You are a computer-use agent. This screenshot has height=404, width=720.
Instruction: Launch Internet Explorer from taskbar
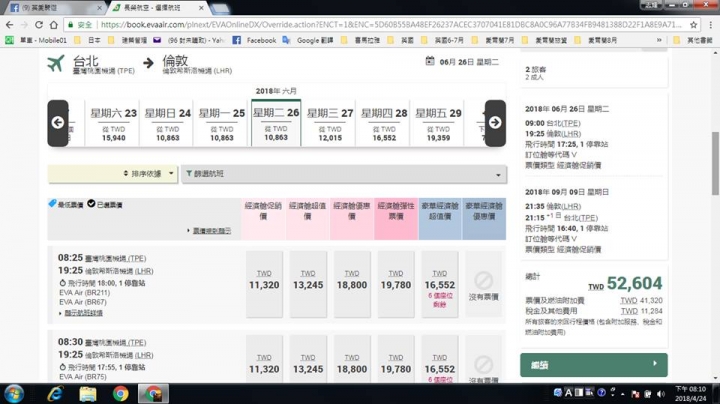pos(55,394)
